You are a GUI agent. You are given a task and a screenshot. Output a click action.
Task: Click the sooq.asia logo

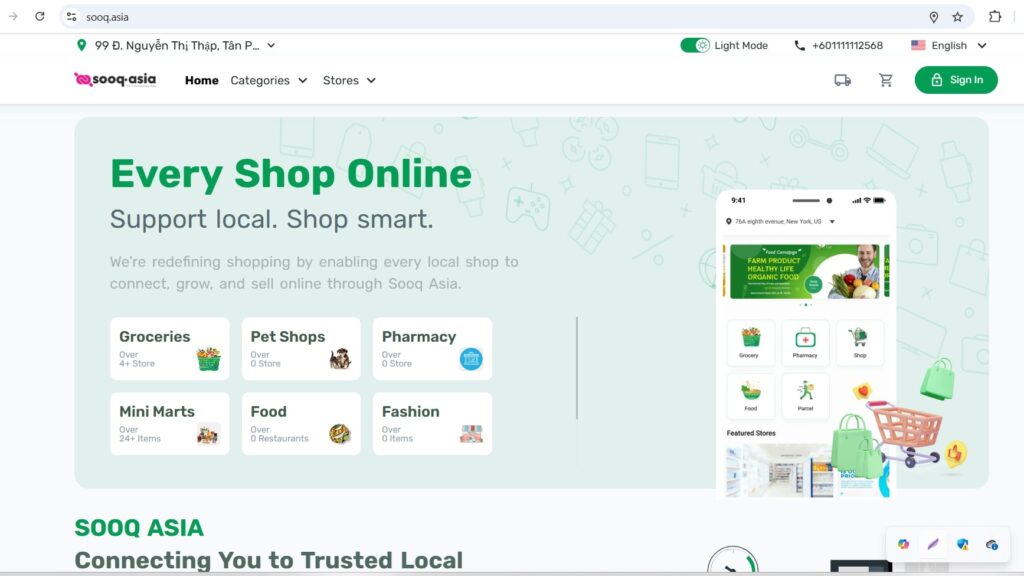pyautogui.click(x=115, y=80)
